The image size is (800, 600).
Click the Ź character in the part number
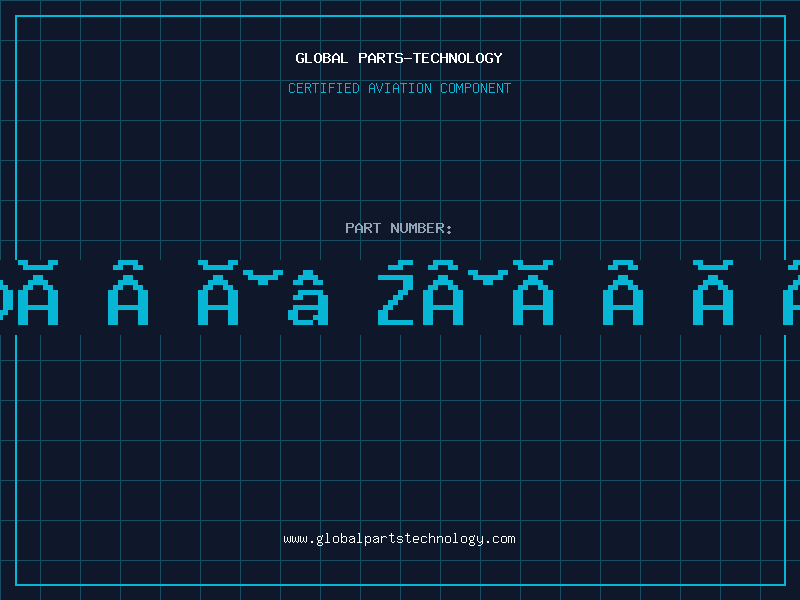tap(395, 293)
